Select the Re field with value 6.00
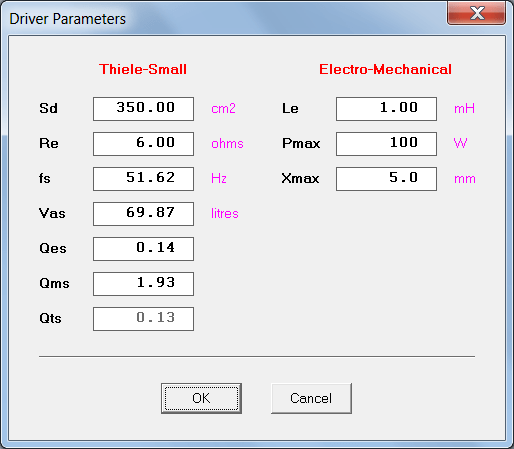The height and width of the screenshot is (449, 514). pyautogui.click(x=143, y=144)
